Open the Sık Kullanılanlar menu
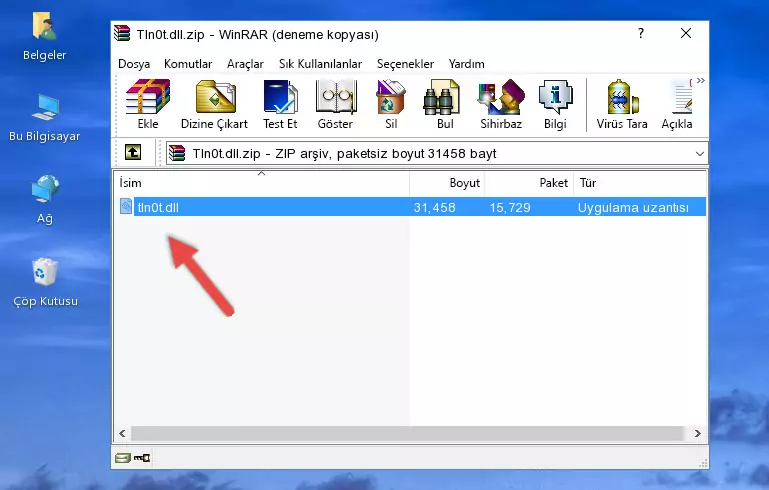The width and height of the screenshot is (769, 490). click(x=320, y=64)
